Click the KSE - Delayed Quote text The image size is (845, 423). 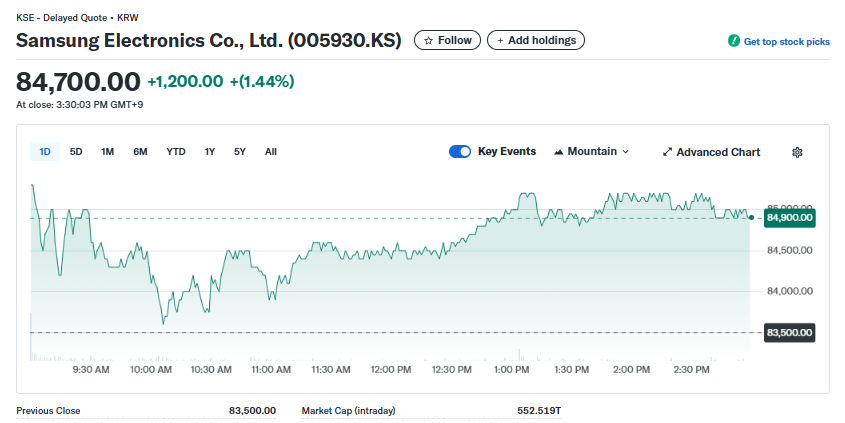pos(62,18)
